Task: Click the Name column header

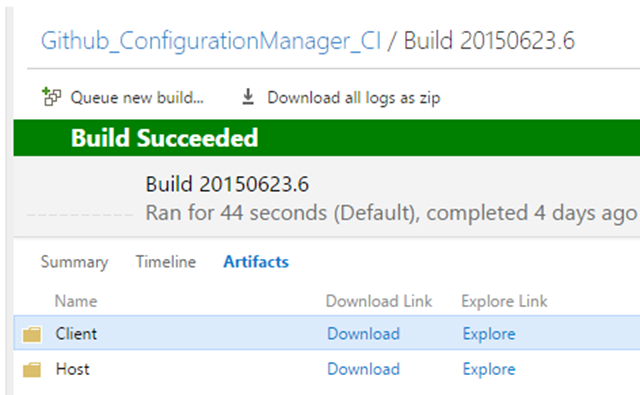Action: pos(76,301)
